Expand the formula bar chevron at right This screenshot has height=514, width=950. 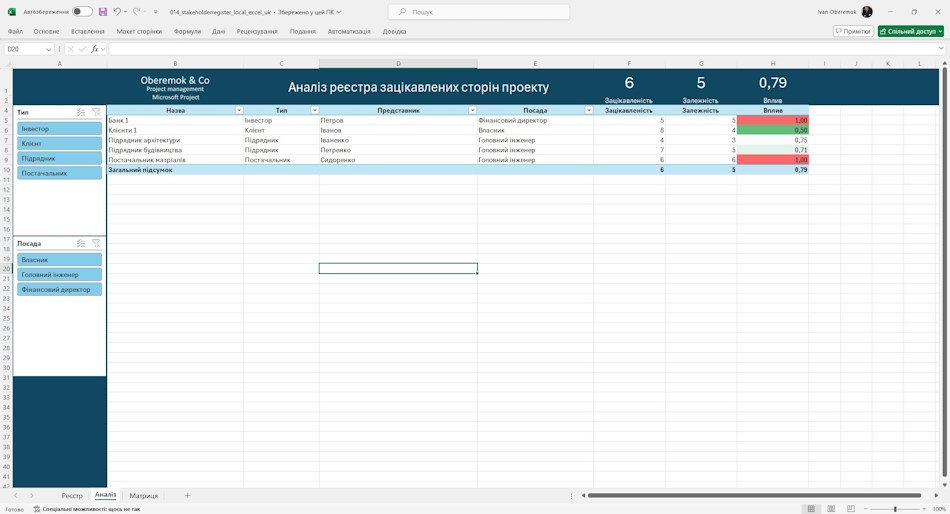coord(941,49)
